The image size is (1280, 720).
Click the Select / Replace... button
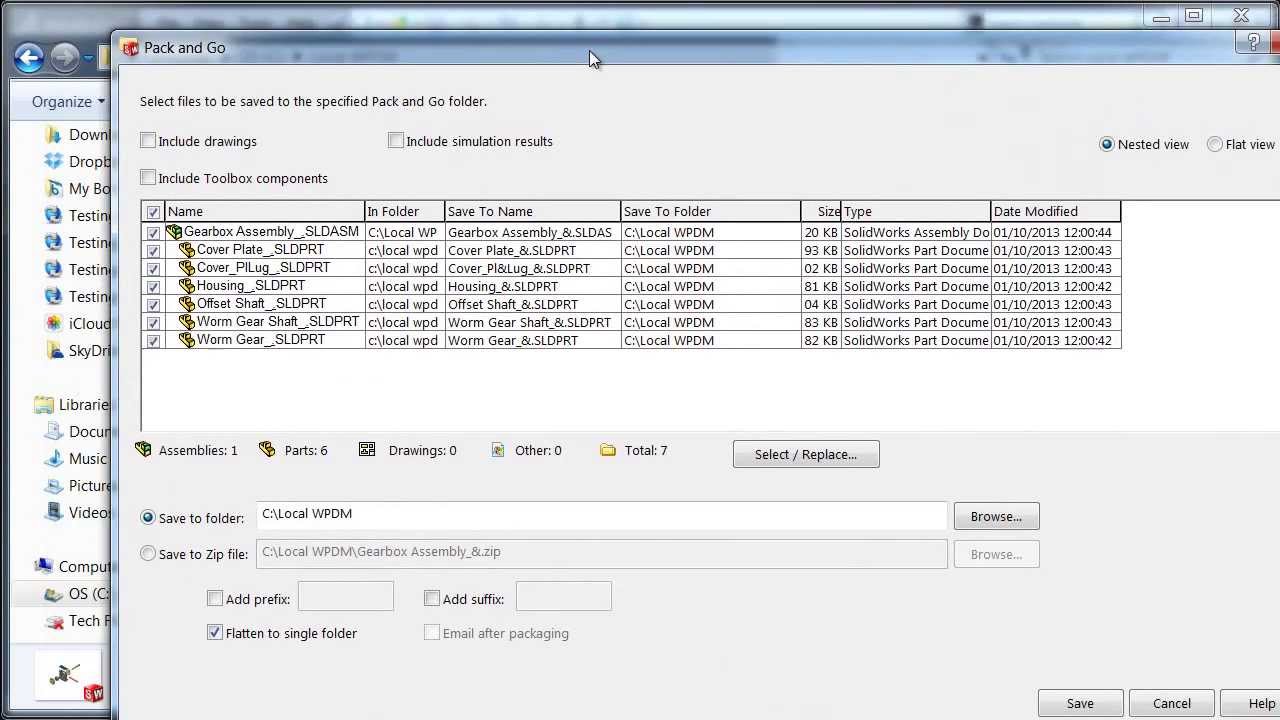(806, 454)
